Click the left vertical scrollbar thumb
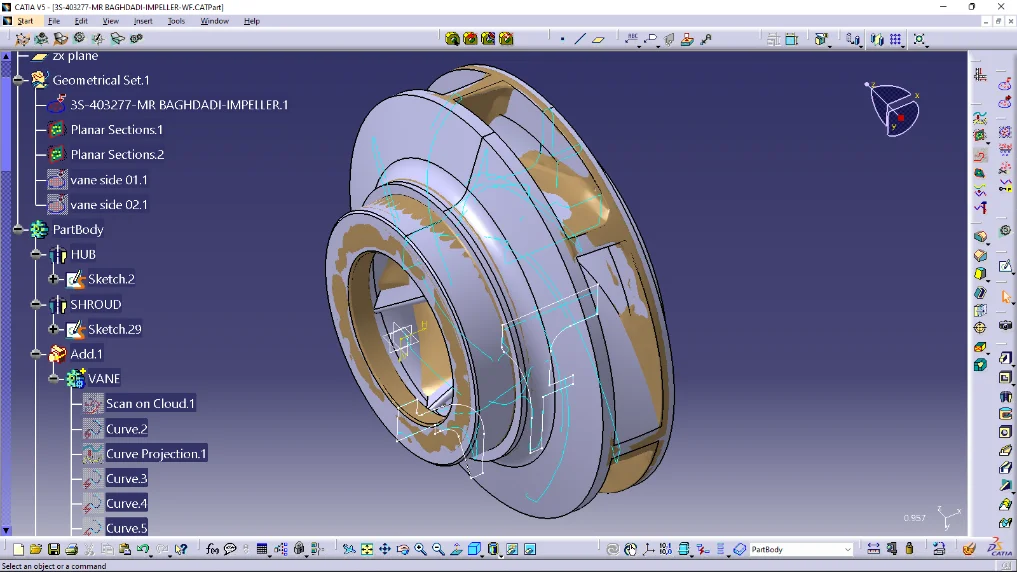1017x572 pixels. click(5, 110)
